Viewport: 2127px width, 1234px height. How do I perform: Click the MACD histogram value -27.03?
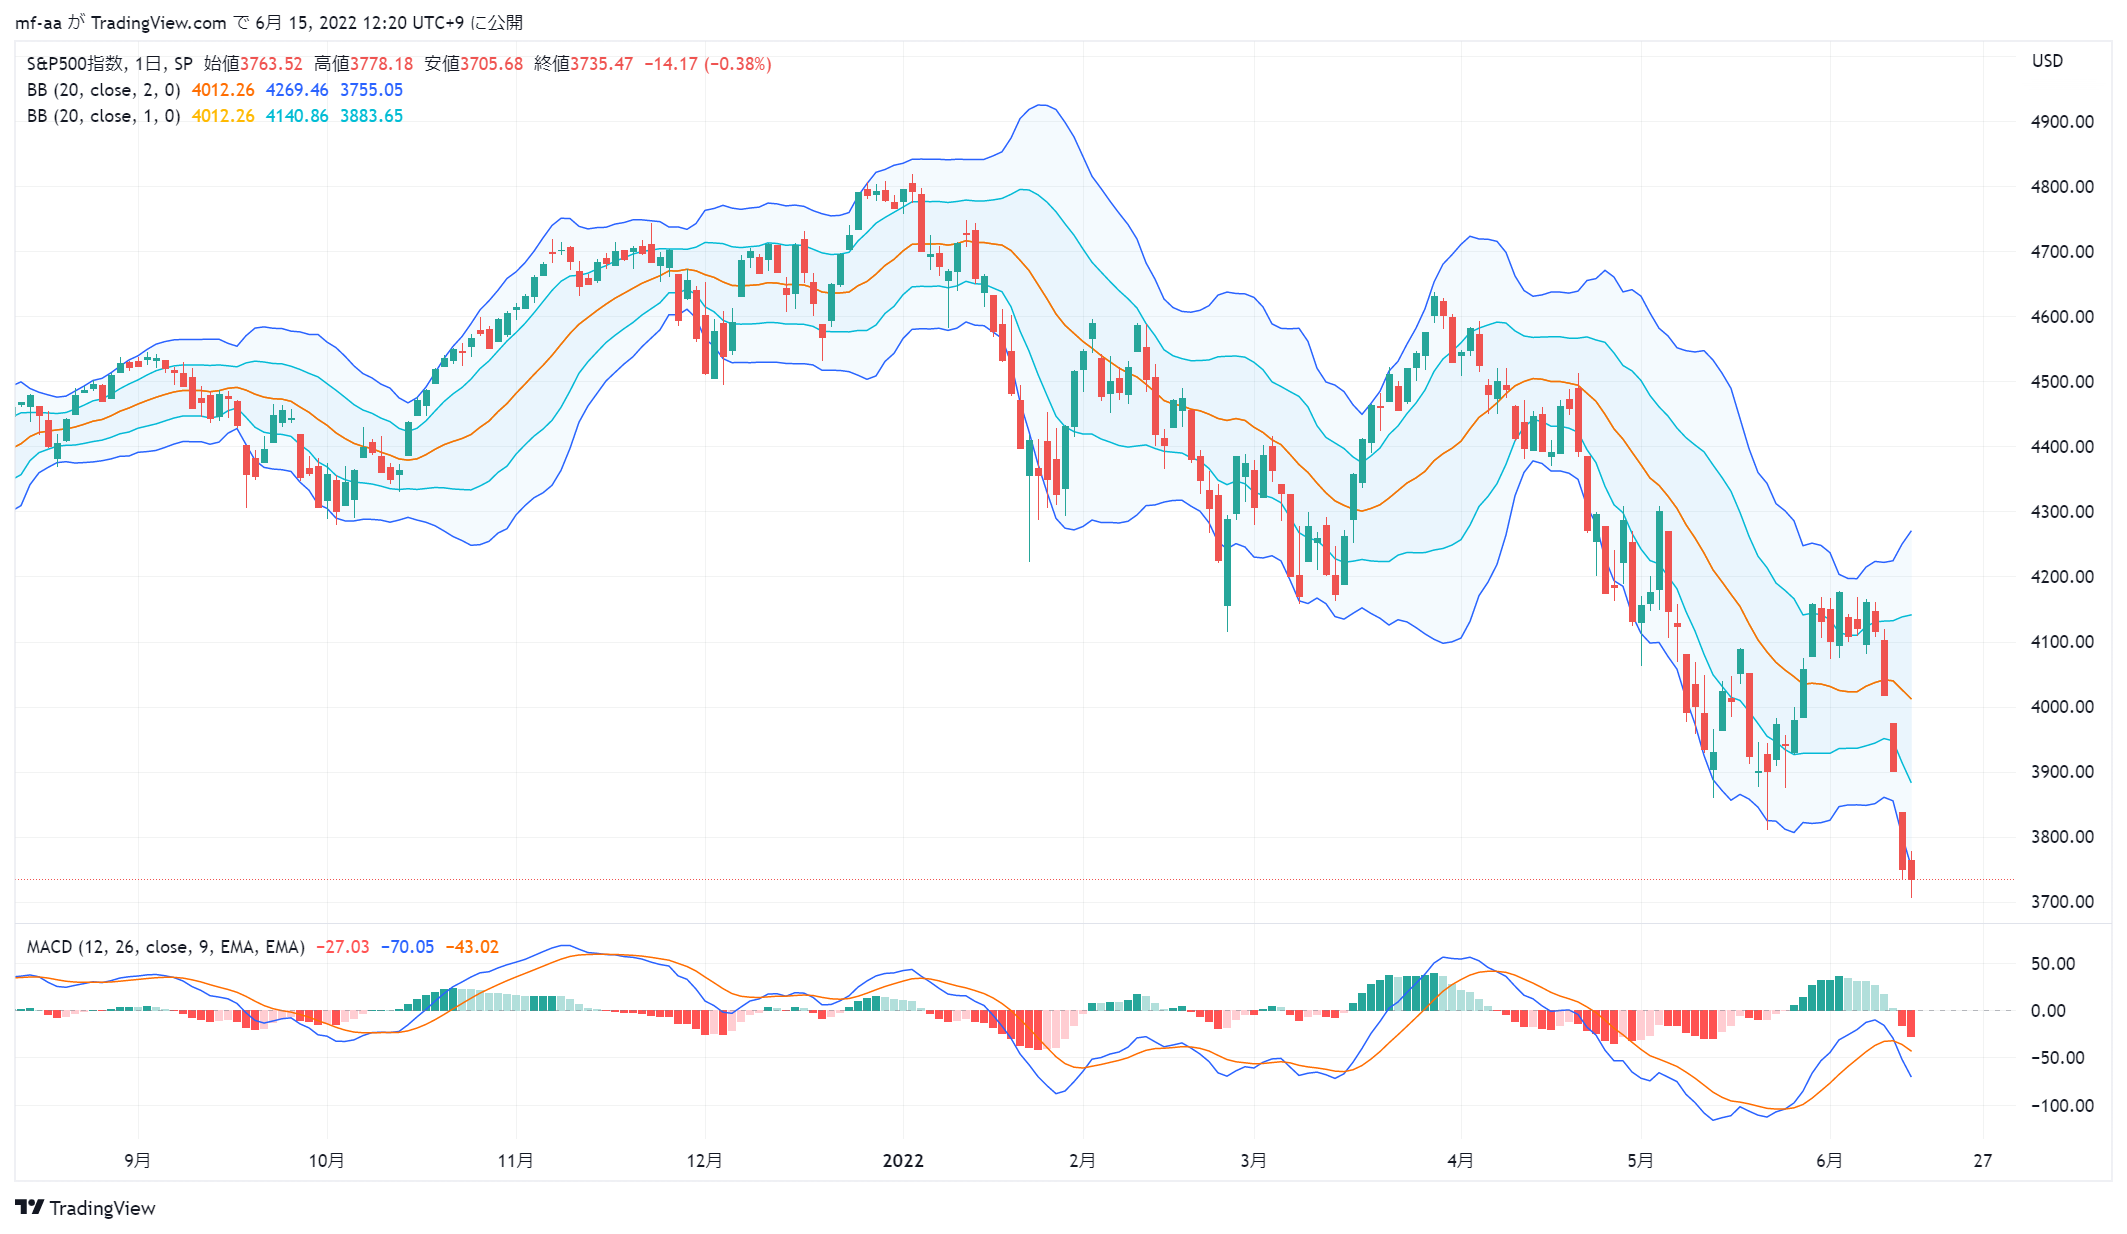click(x=343, y=947)
